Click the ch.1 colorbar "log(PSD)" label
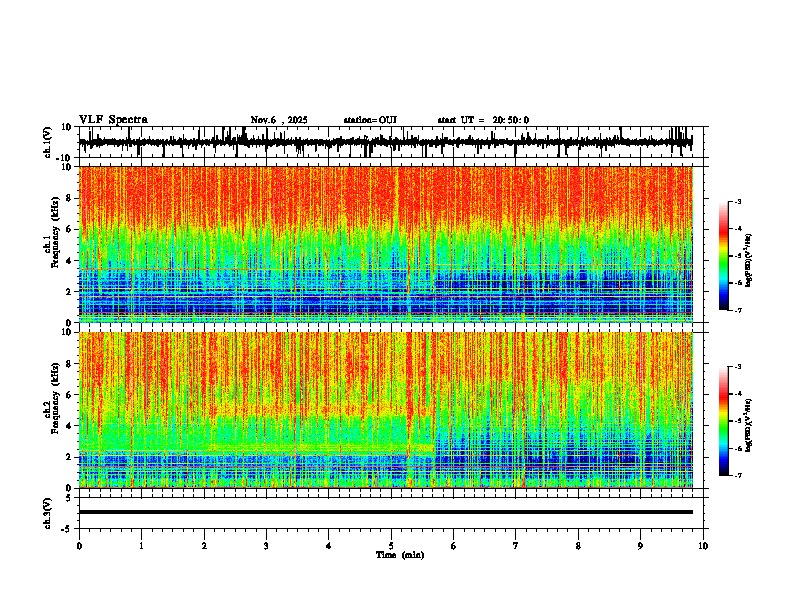 coord(748,261)
